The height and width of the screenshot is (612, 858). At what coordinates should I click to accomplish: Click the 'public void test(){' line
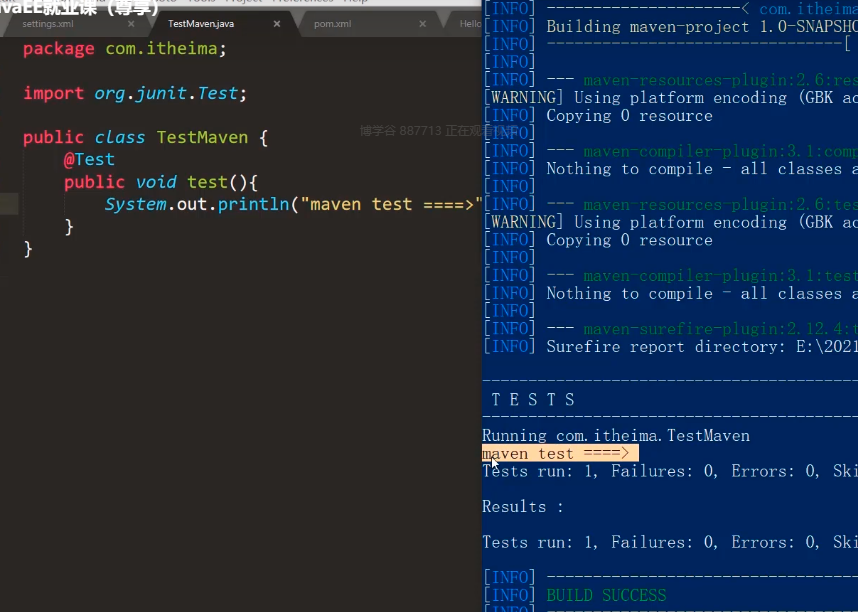tap(160, 182)
